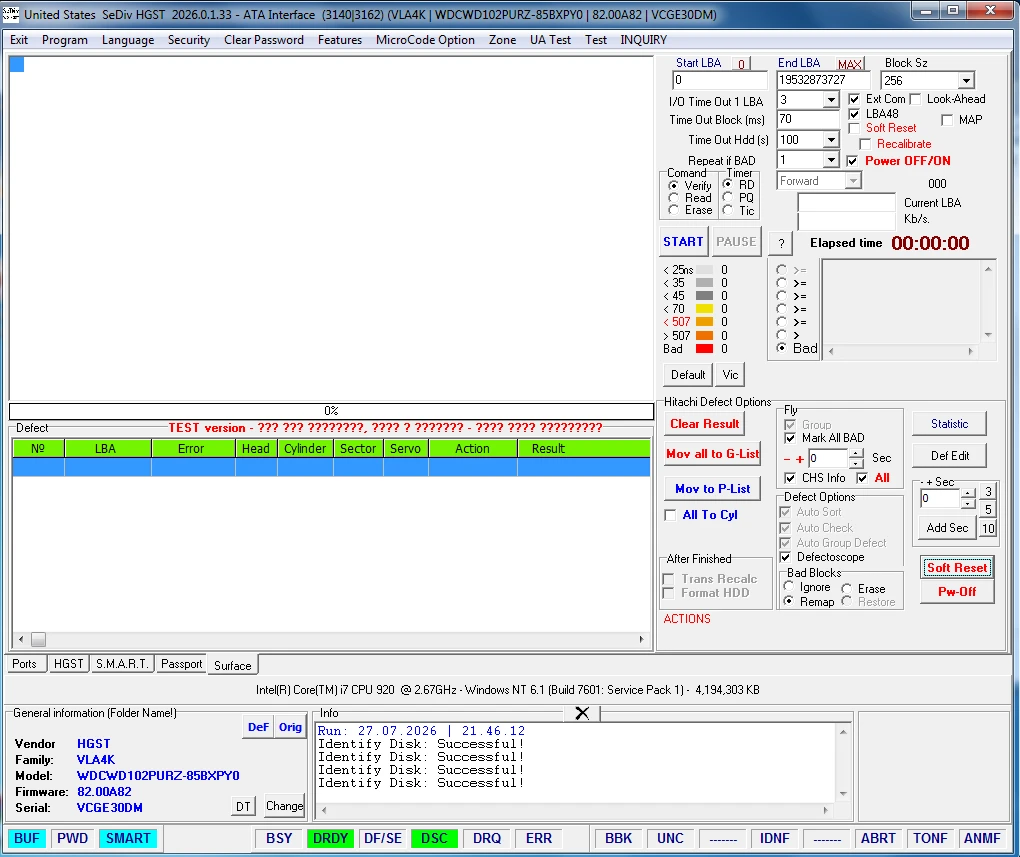Open the Time Out Hdd dropdown
This screenshot has width=1020, height=857.
(831, 140)
